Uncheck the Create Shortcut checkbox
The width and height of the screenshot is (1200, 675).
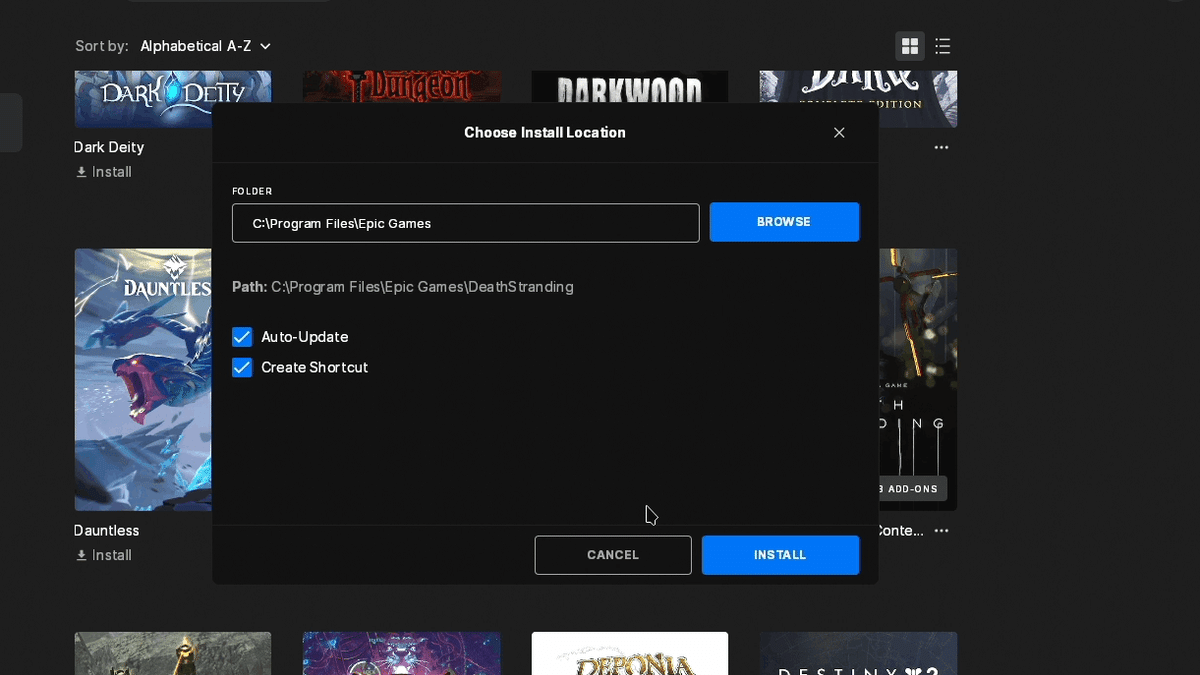coord(242,367)
